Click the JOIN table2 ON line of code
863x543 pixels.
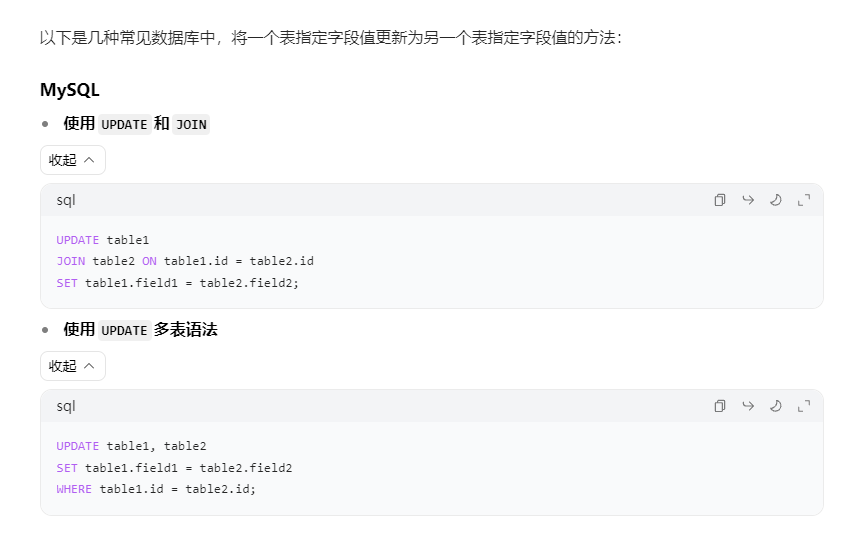[x=185, y=261]
